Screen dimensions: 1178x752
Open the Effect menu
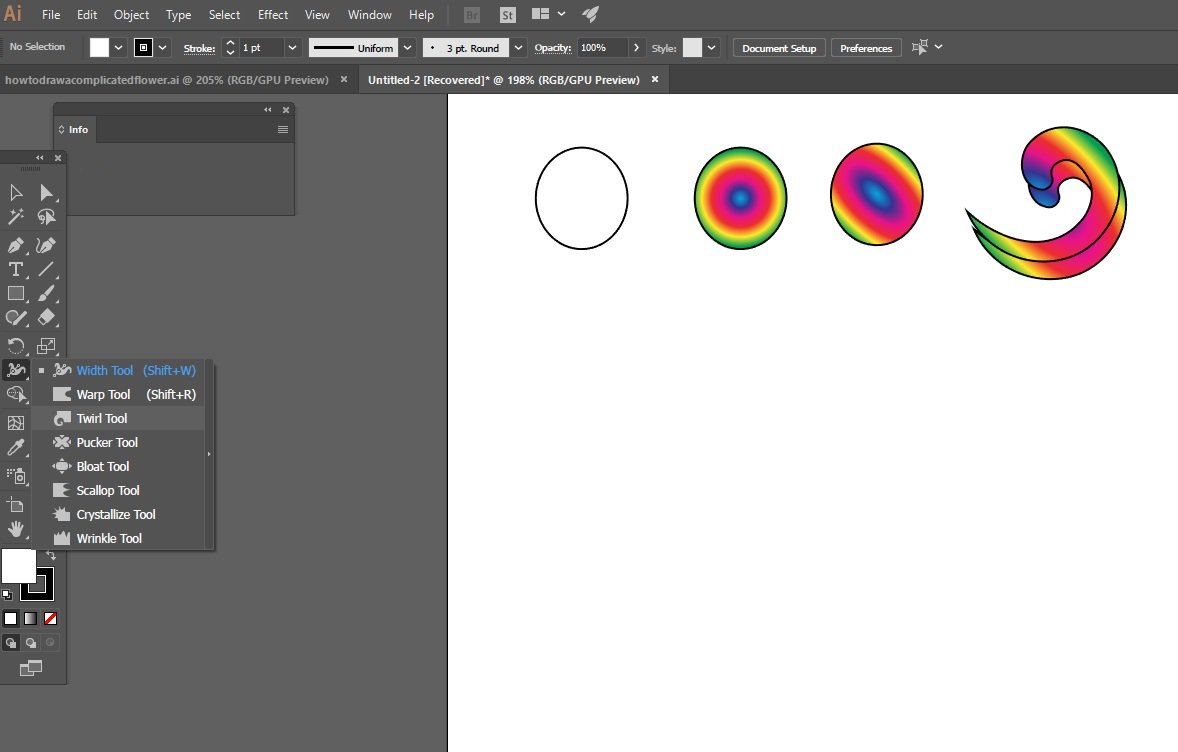click(x=272, y=15)
